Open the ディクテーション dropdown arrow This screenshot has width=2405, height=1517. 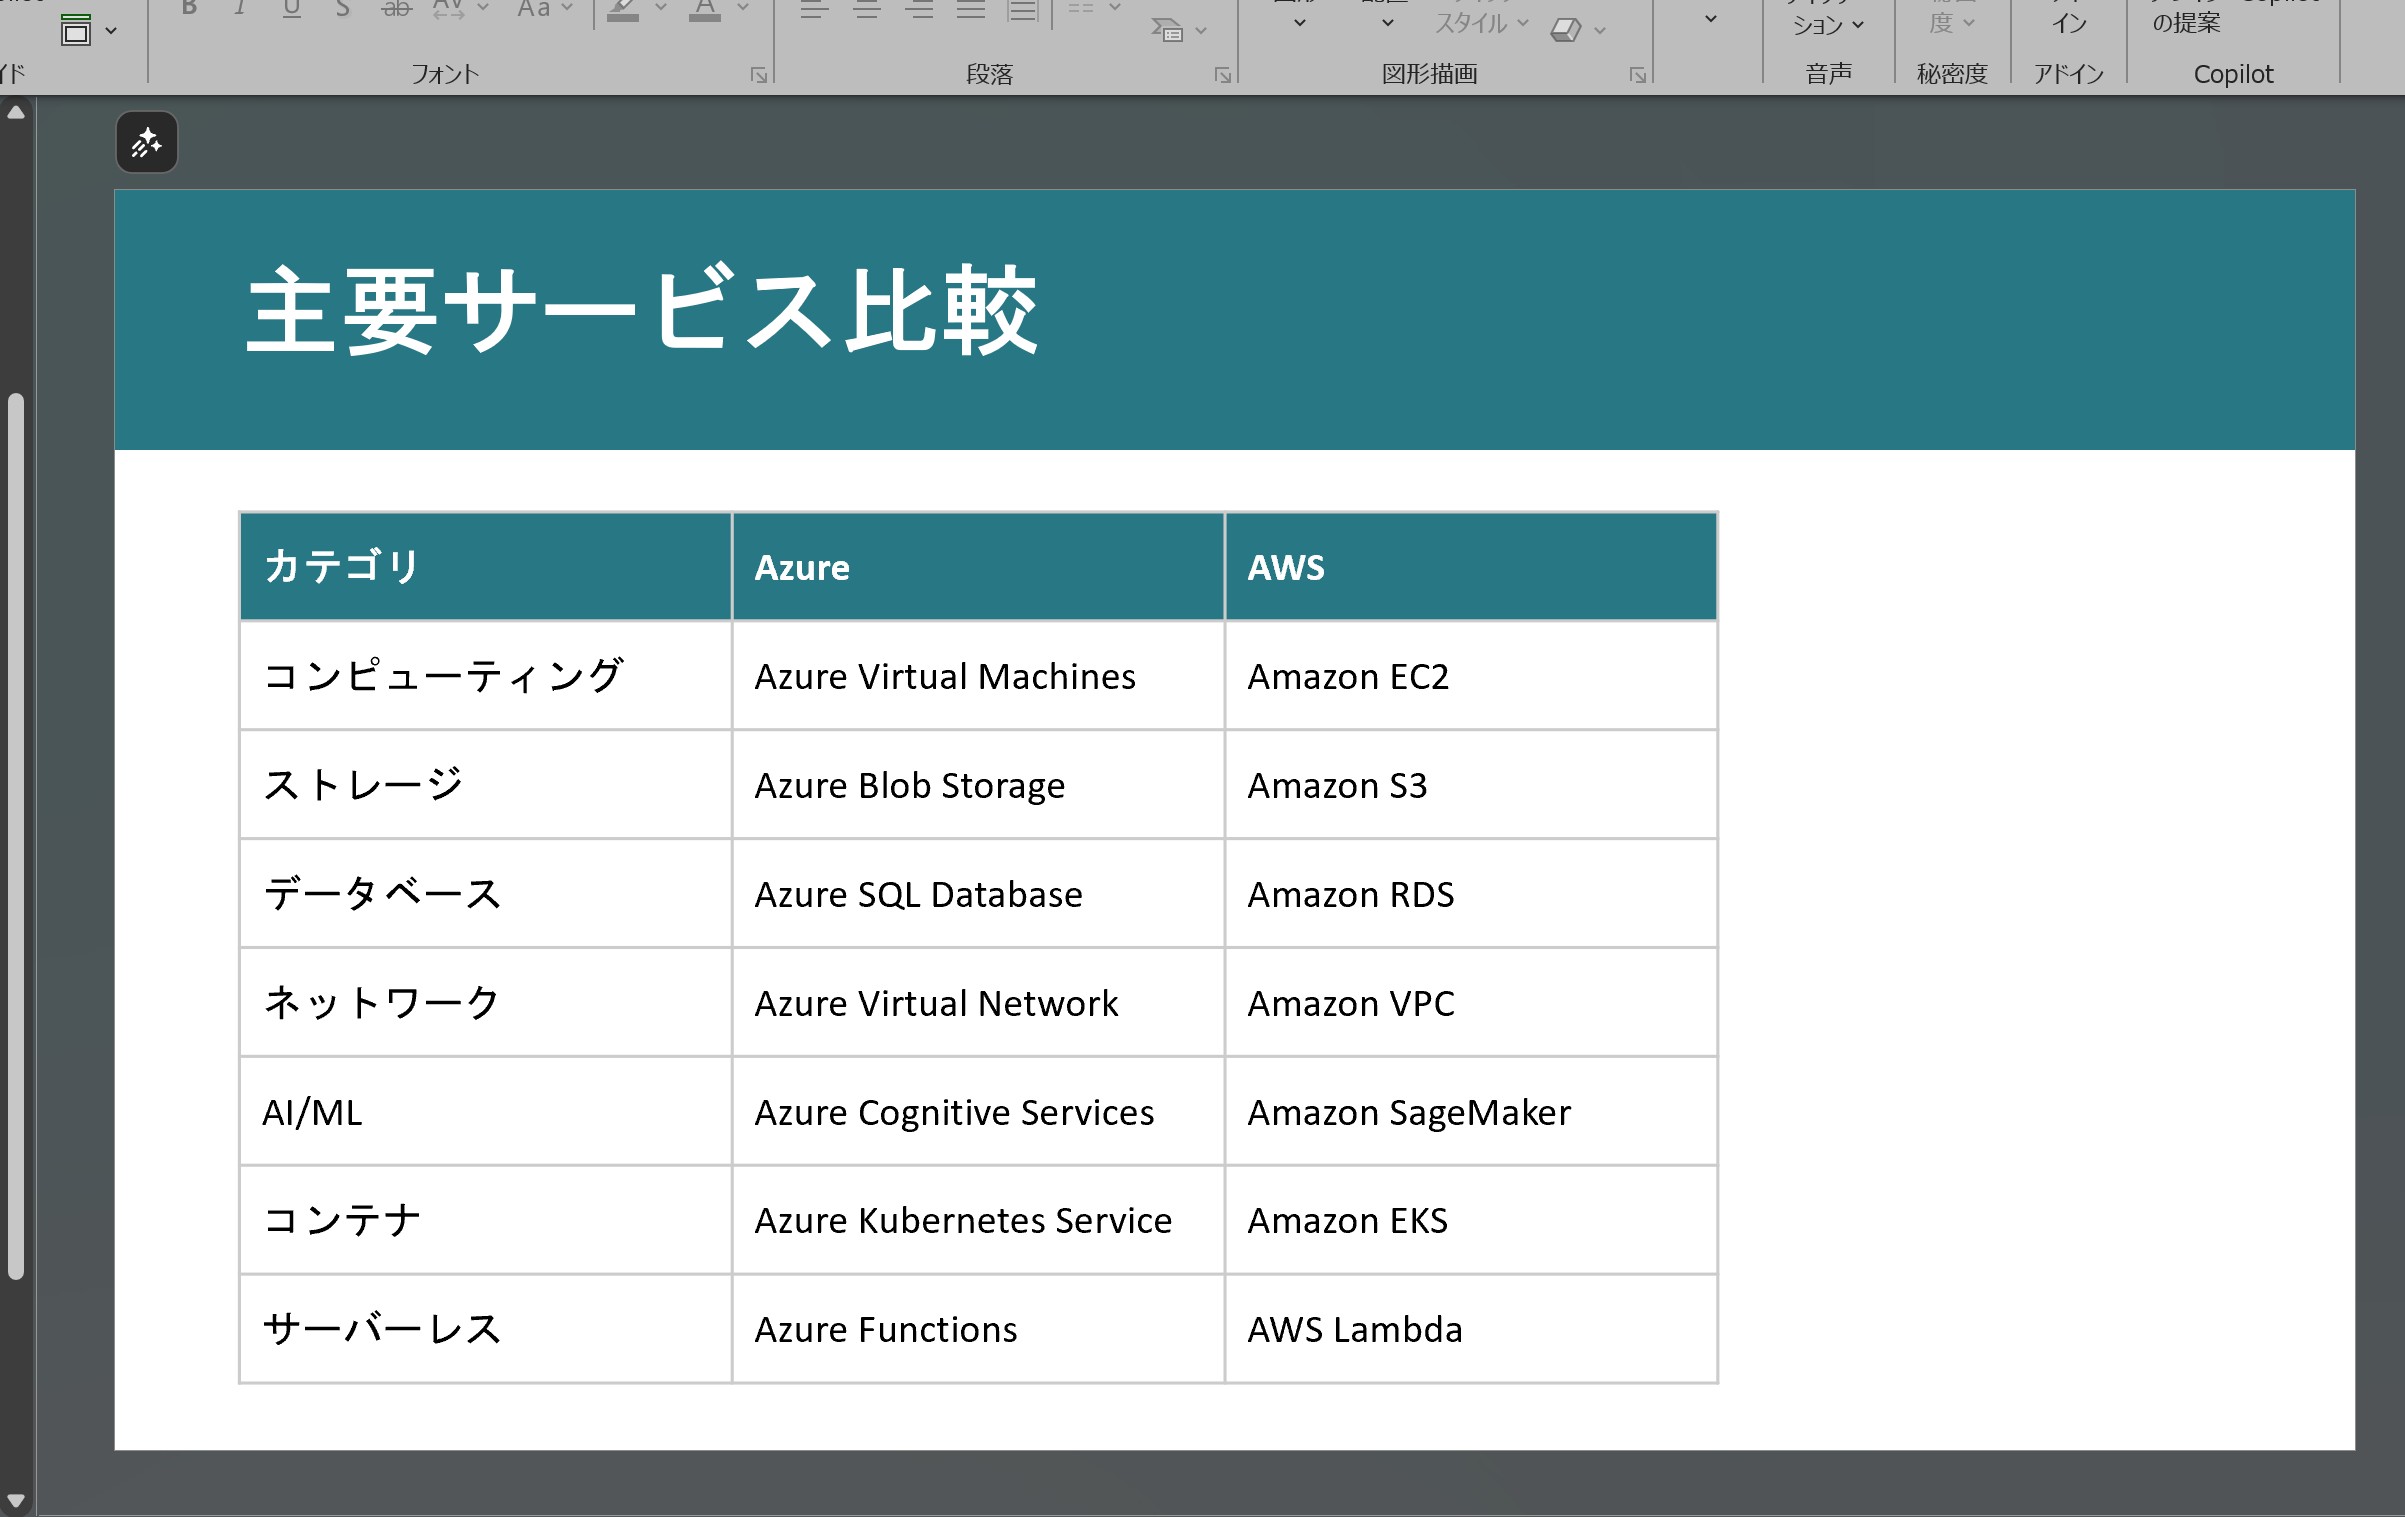click(x=1857, y=26)
